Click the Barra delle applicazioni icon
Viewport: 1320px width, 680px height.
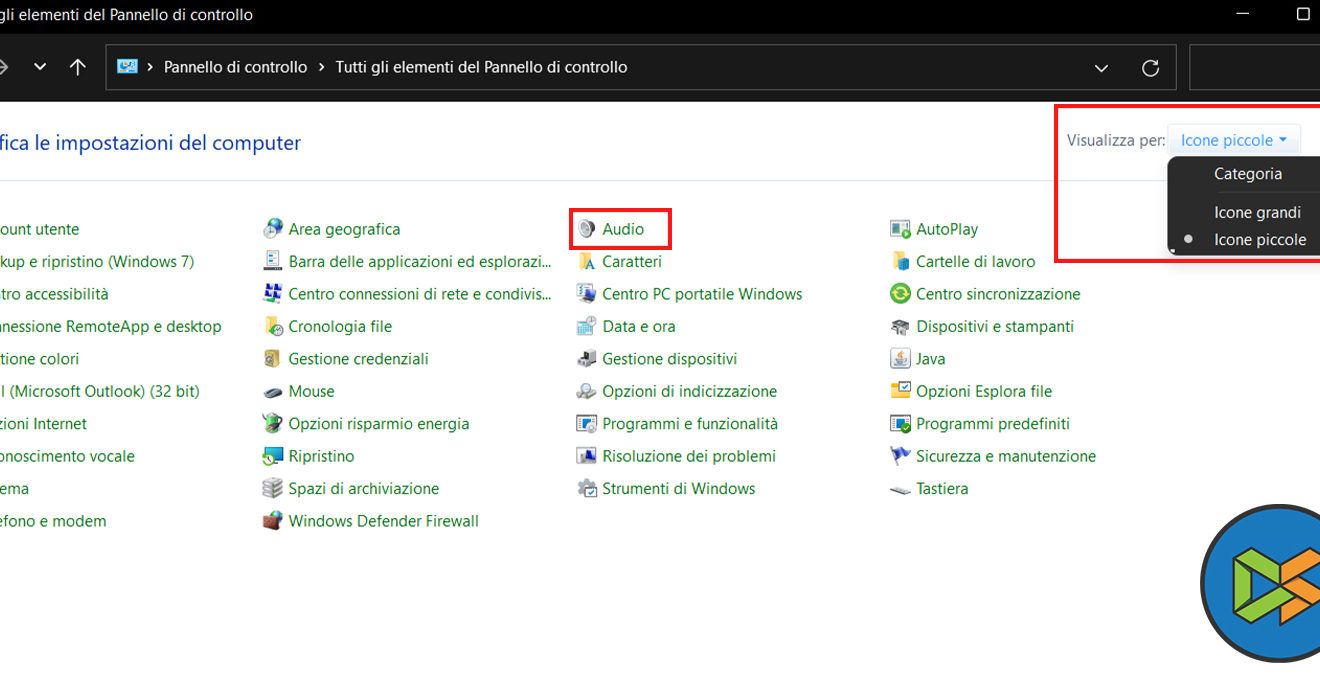tap(272, 261)
